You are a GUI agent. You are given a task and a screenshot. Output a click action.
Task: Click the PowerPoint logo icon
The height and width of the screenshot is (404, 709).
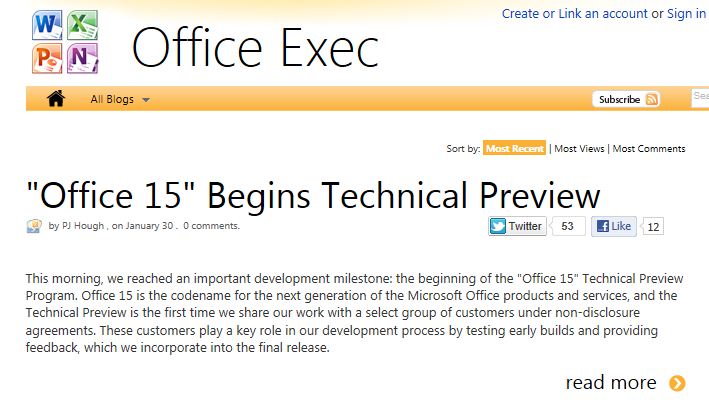coord(47,58)
